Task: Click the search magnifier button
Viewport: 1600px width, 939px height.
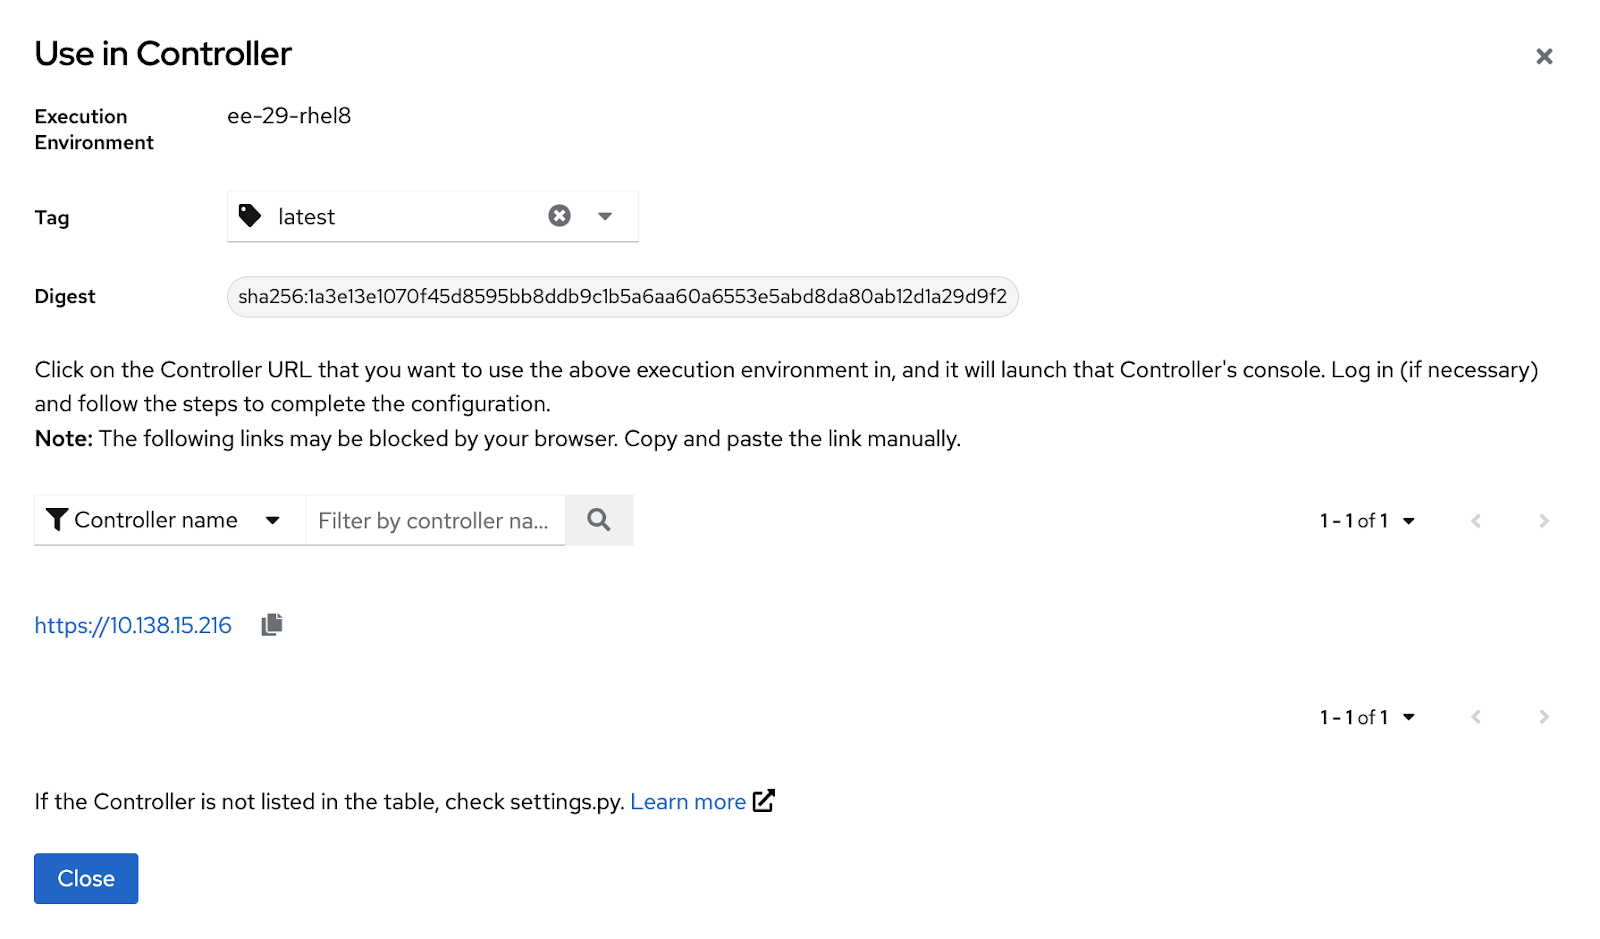Action: point(599,520)
